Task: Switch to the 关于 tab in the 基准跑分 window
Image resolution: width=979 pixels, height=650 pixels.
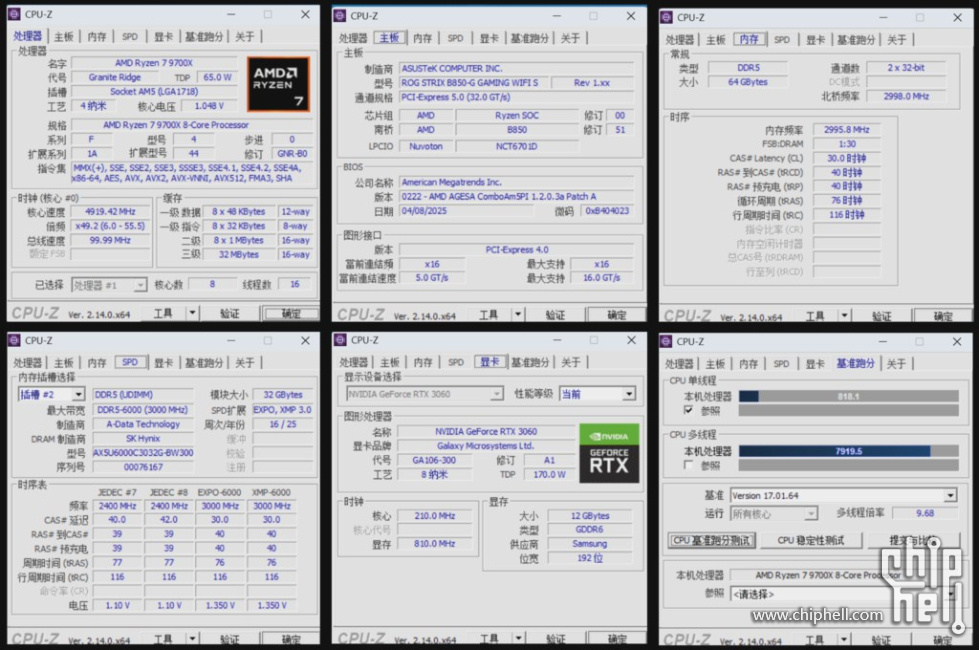Action: coord(896,363)
